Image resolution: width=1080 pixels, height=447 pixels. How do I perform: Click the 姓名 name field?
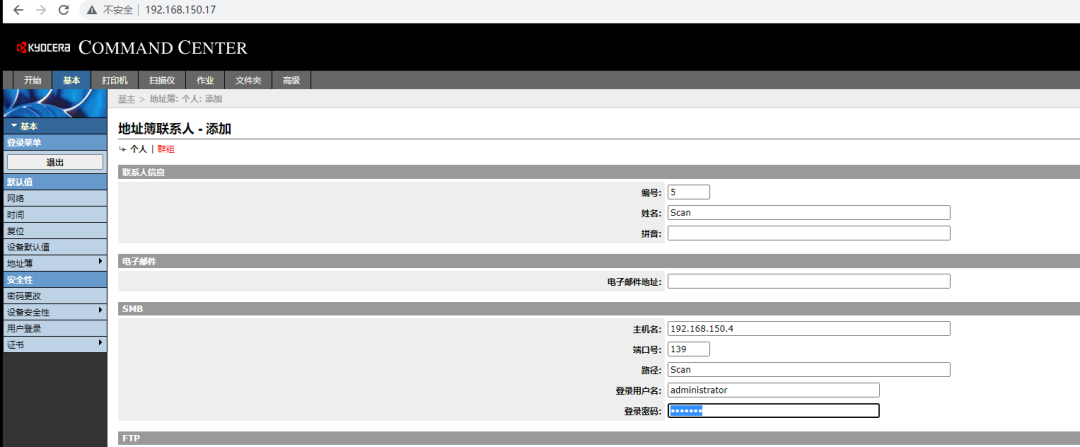(x=809, y=213)
